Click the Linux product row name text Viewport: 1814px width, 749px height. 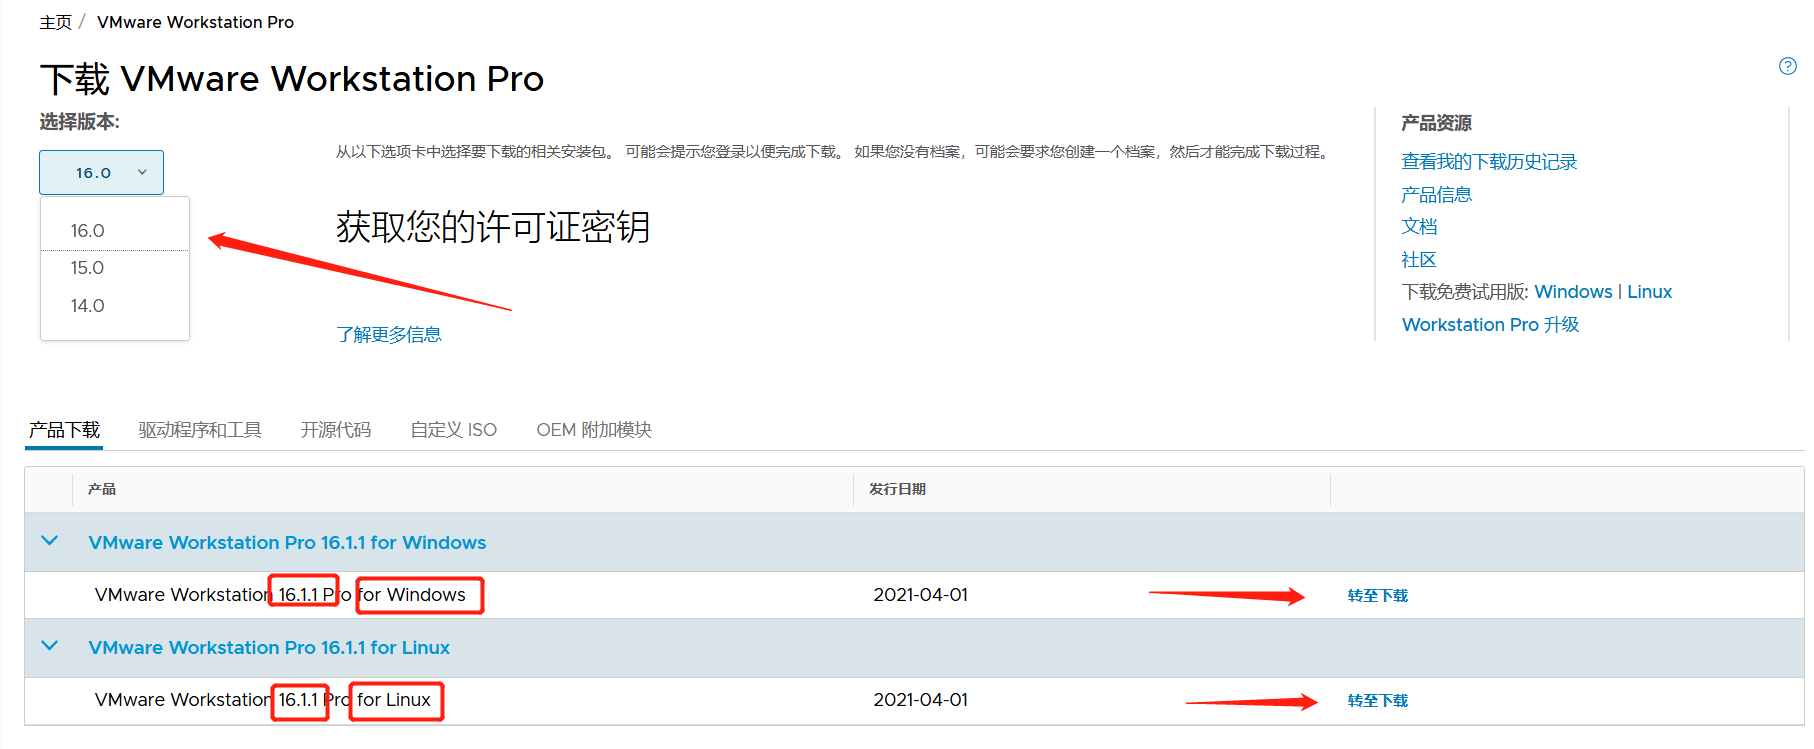pos(263,700)
